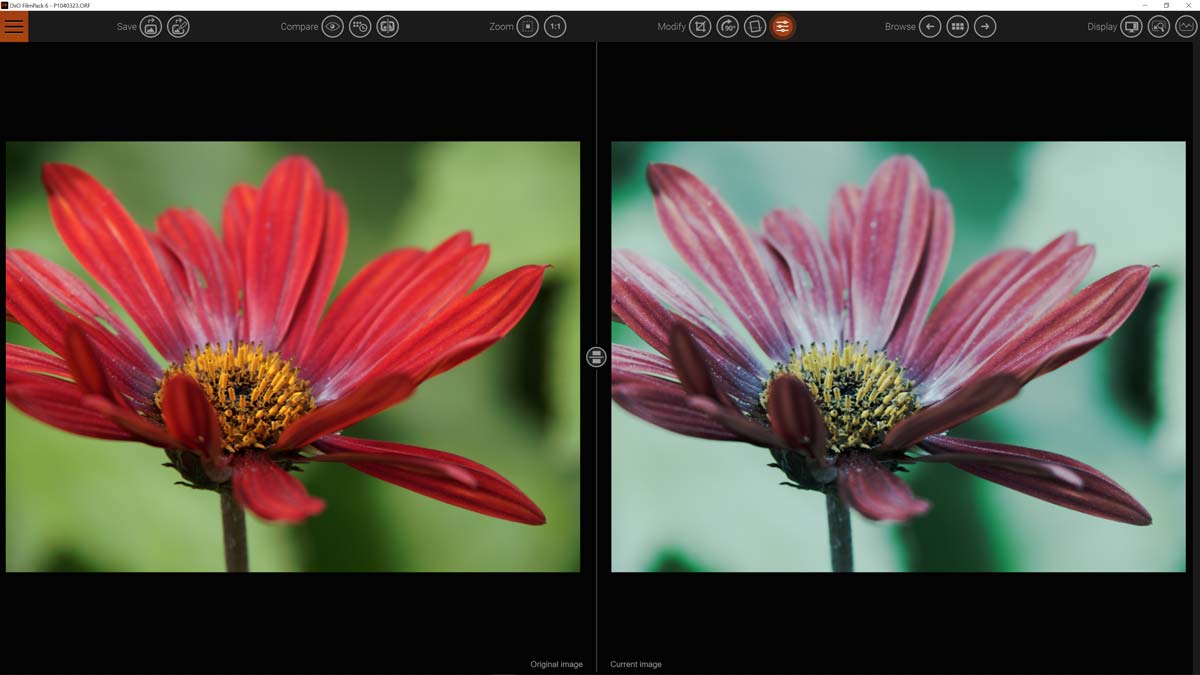Show the histogram display
This screenshot has height=675, width=1200.
1184,26
